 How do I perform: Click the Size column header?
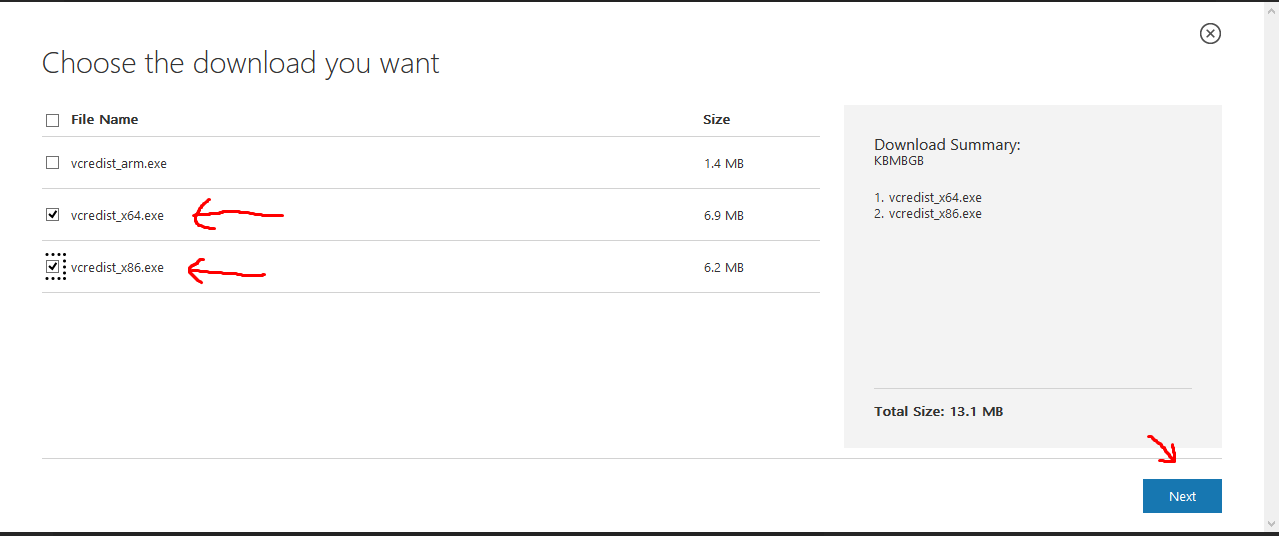(716, 120)
